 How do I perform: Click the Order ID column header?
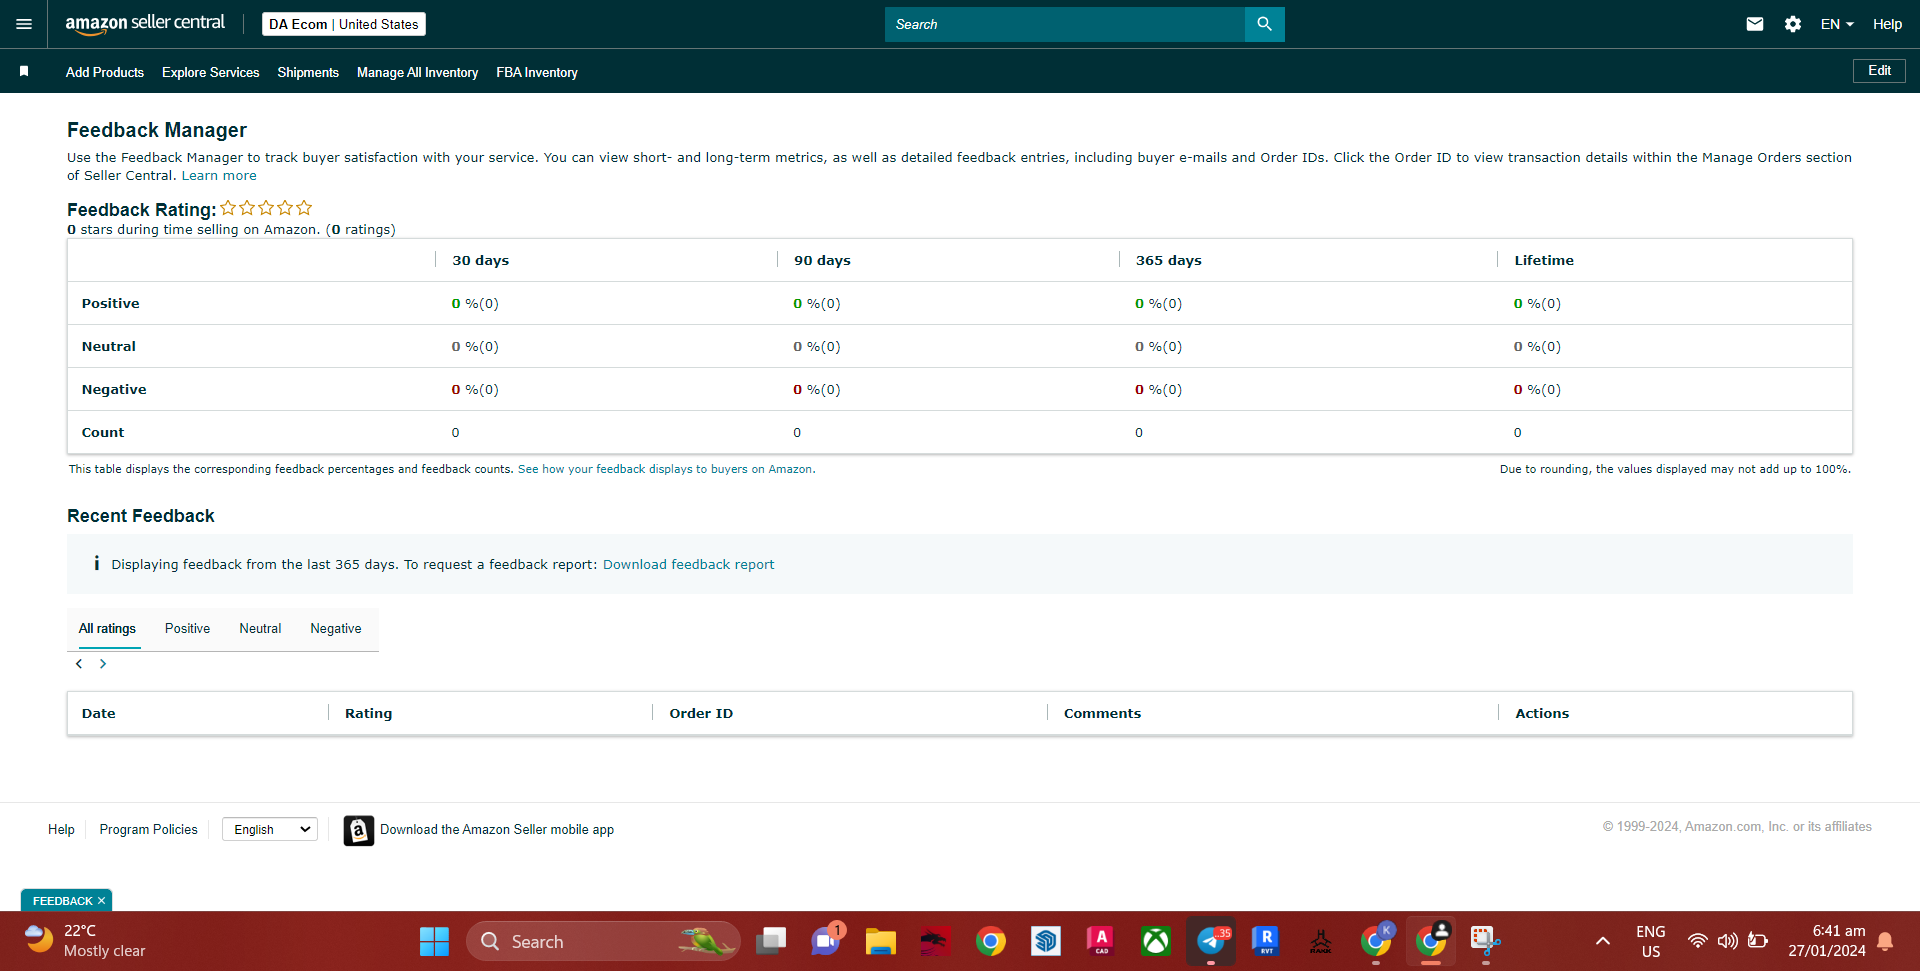[x=701, y=713]
